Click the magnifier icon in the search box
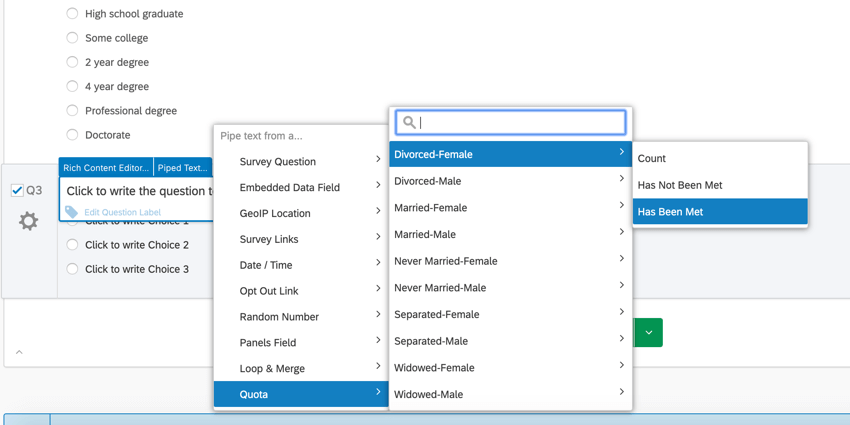 409,123
